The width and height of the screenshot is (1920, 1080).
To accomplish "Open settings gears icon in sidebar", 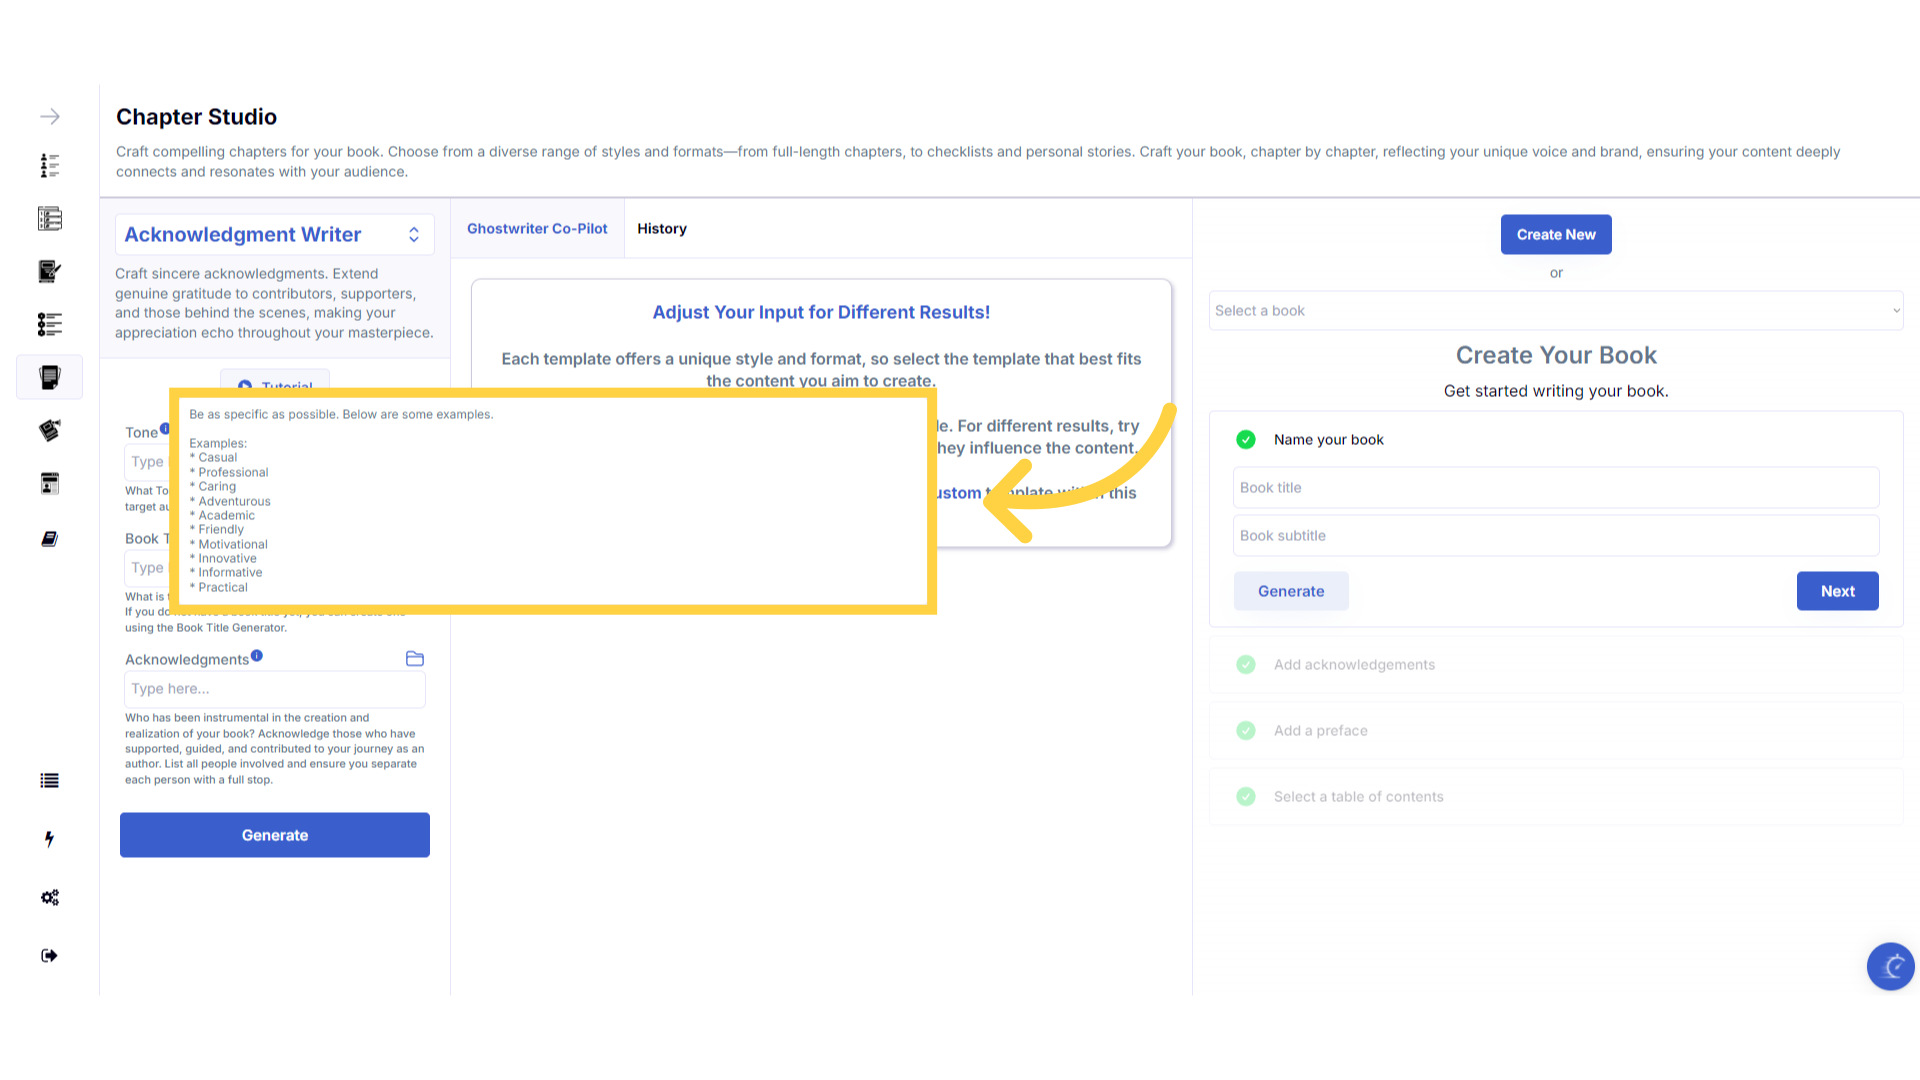I will click(x=49, y=897).
